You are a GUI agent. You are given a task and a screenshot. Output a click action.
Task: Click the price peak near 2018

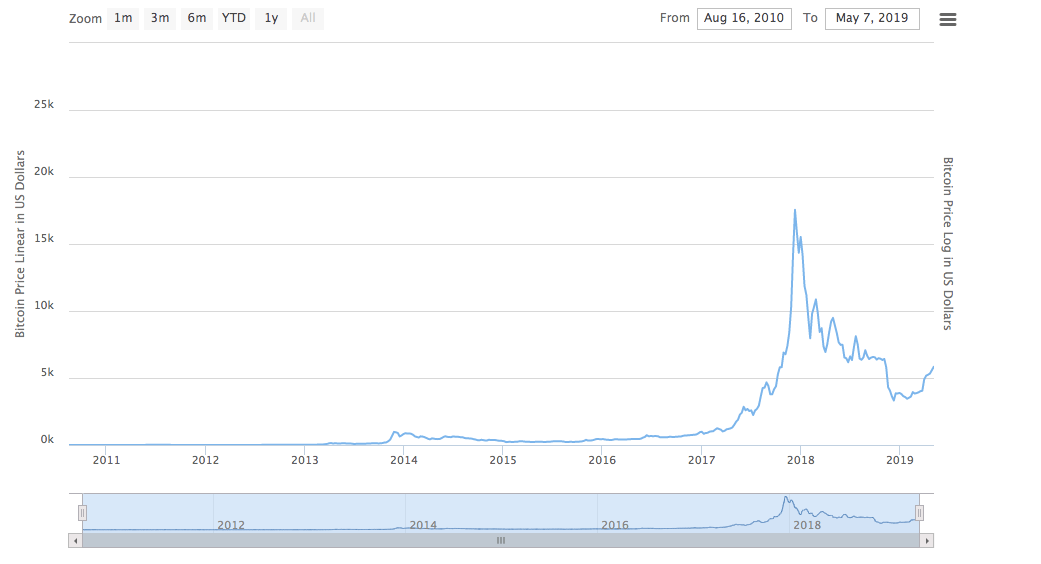pyautogui.click(x=795, y=210)
